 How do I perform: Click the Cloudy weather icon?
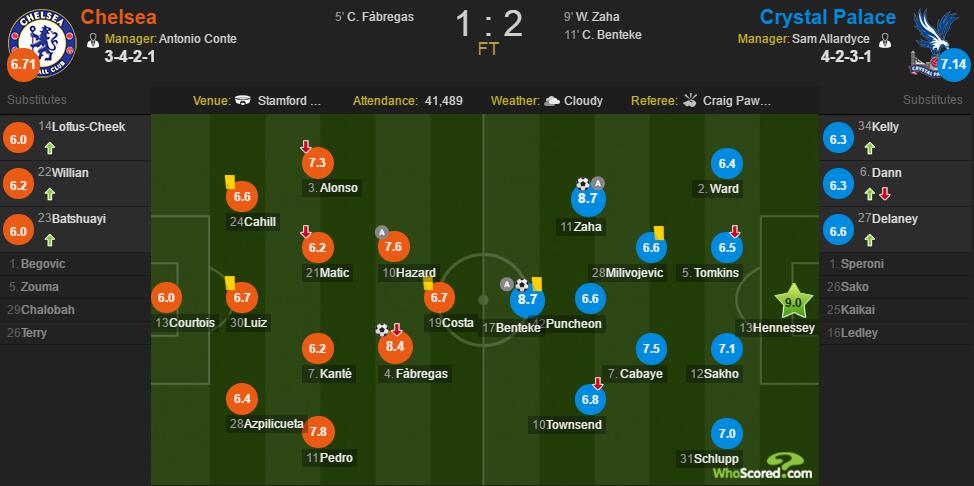[x=551, y=101]
